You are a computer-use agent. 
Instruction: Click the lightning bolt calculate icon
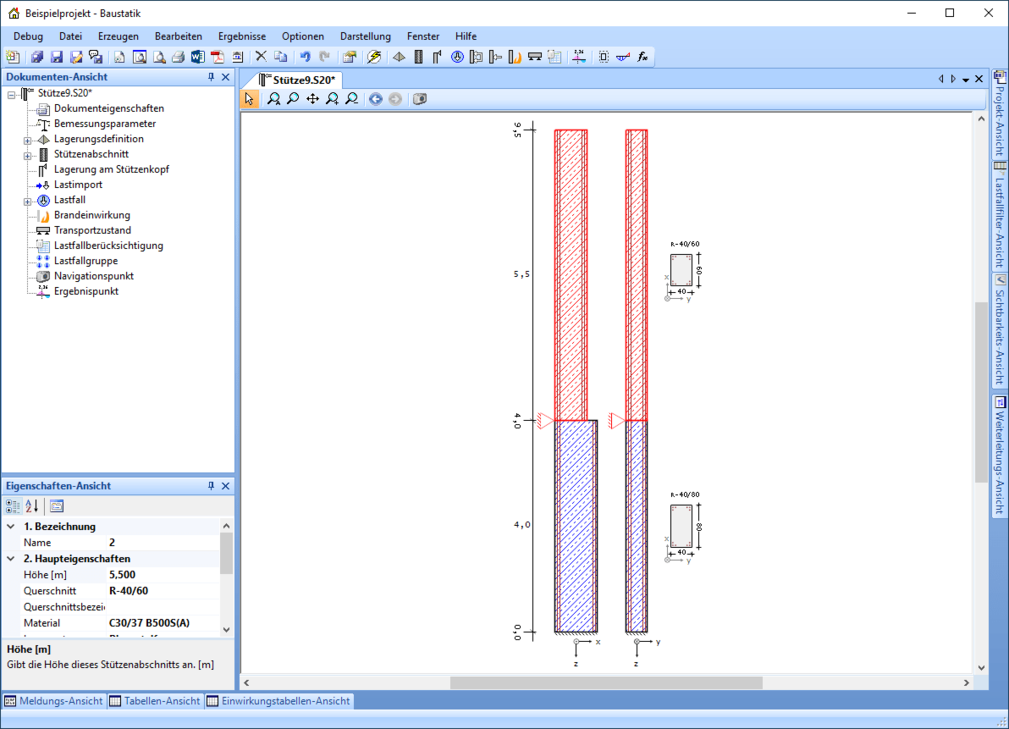(x=374, y=57)
